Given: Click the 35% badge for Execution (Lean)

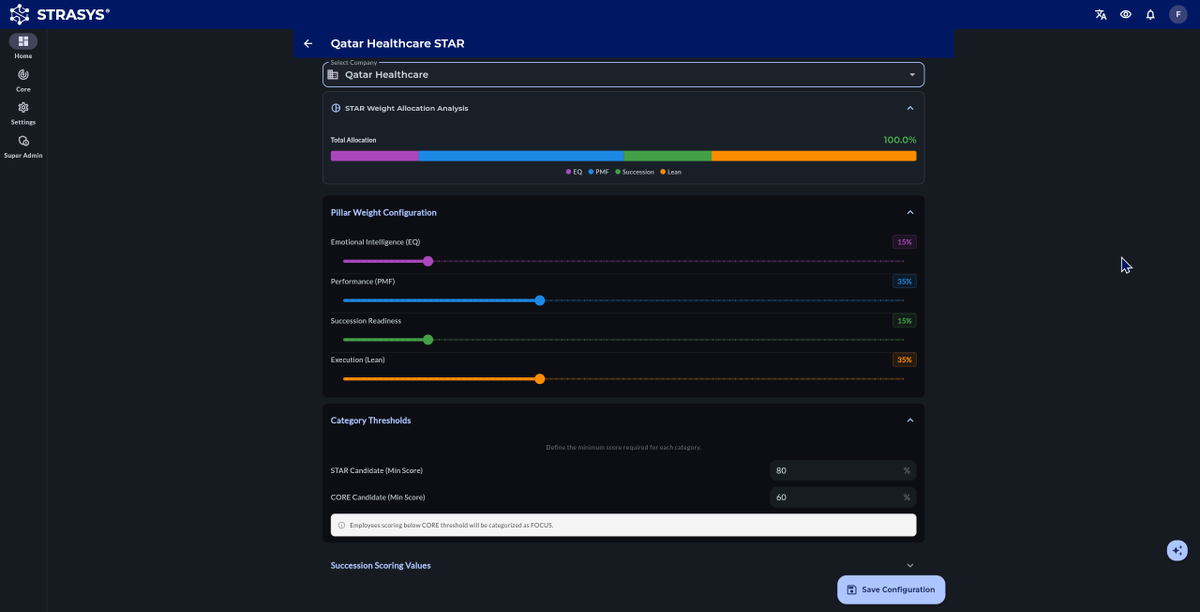Looking at the screenshot, I should 904,360.
